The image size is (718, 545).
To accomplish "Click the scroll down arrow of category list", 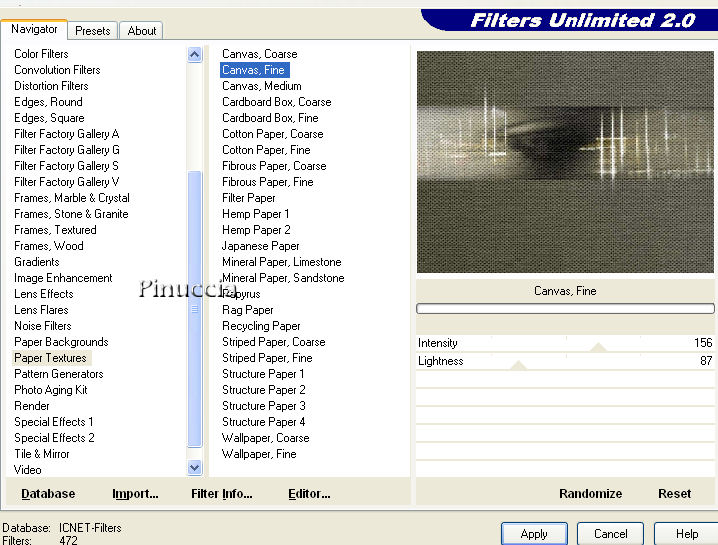I will [195, 468].
